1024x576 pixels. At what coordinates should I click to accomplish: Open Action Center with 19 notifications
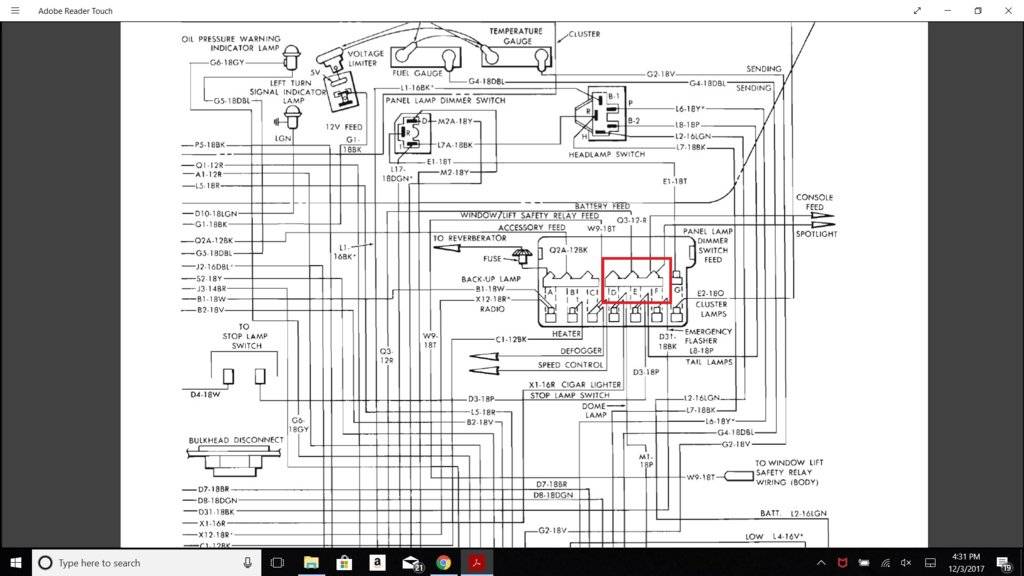[1007, 562]
